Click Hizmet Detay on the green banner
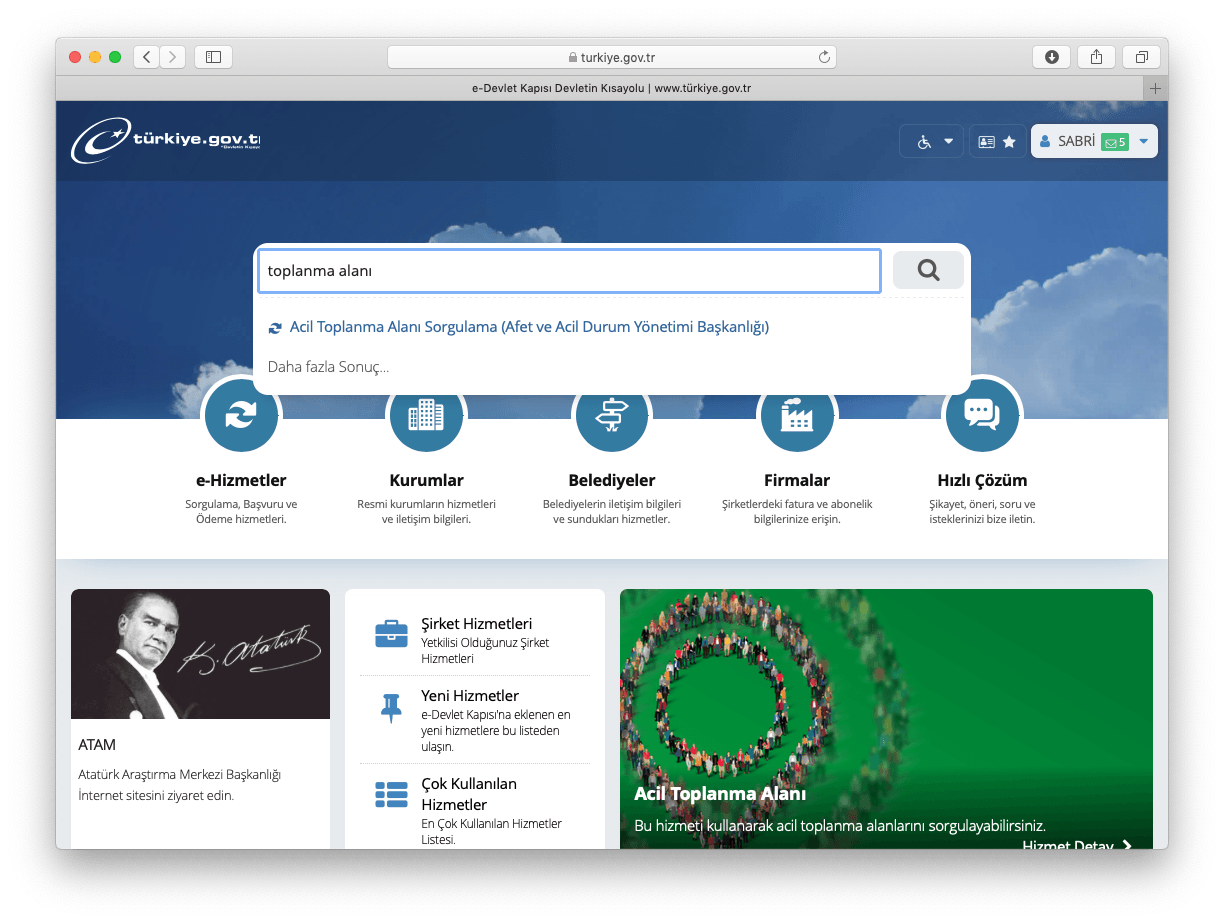Viewport: 1224px width, 923px height. 1076,845
